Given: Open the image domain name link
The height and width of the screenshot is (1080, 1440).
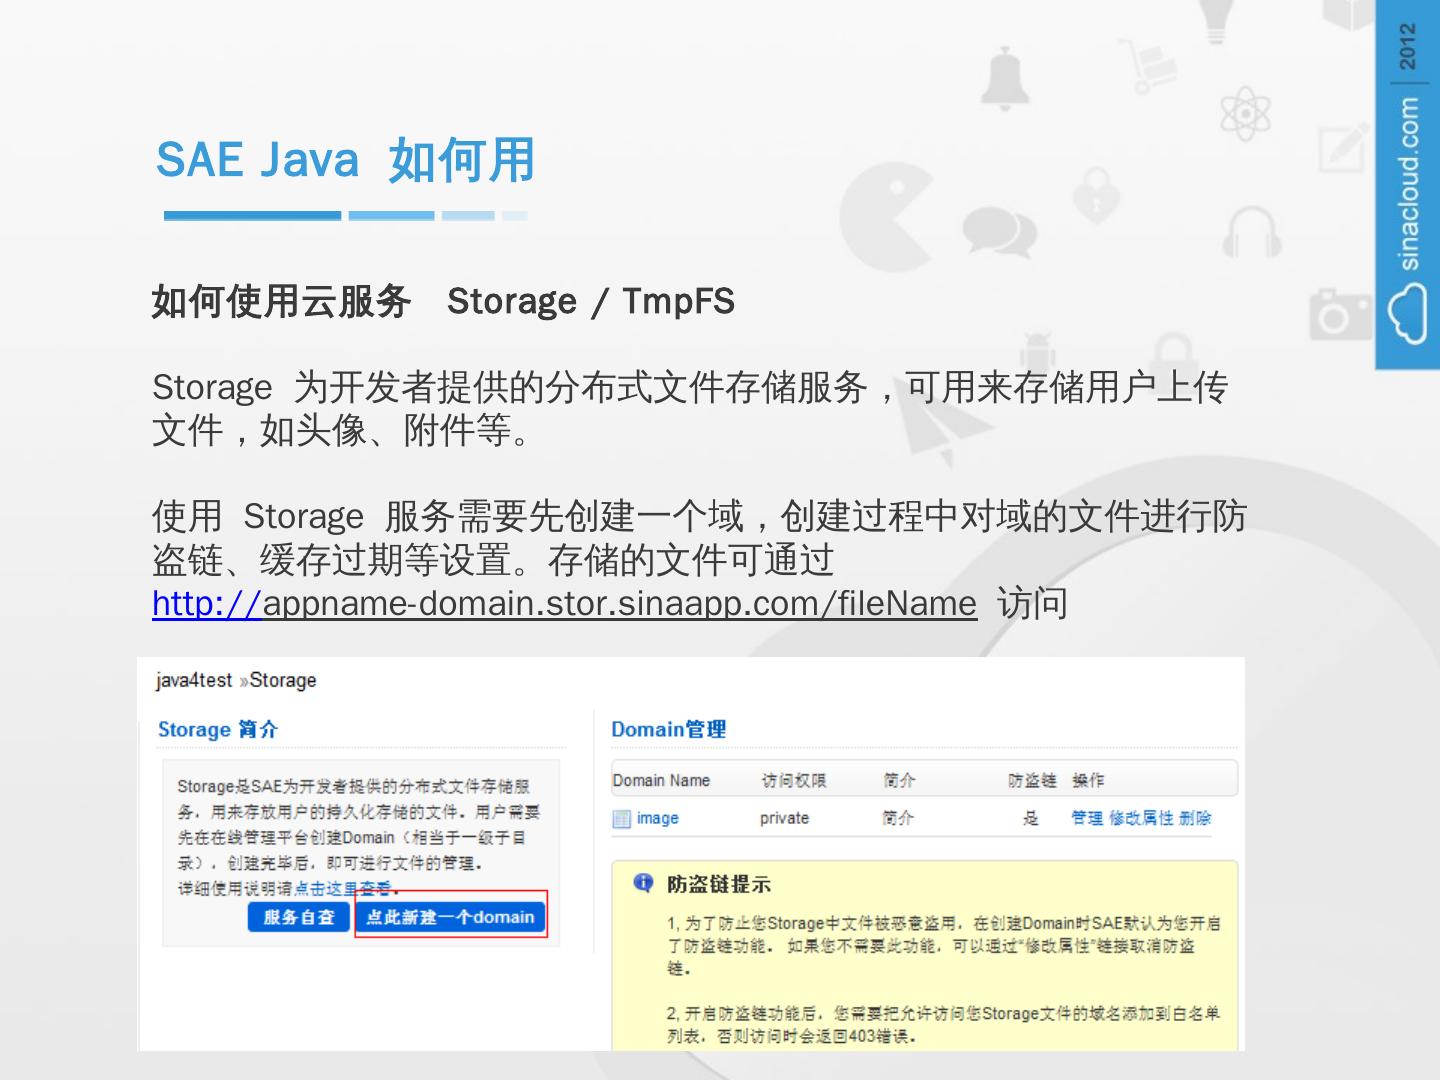Looking at the screenshot, I should (658, 818).
